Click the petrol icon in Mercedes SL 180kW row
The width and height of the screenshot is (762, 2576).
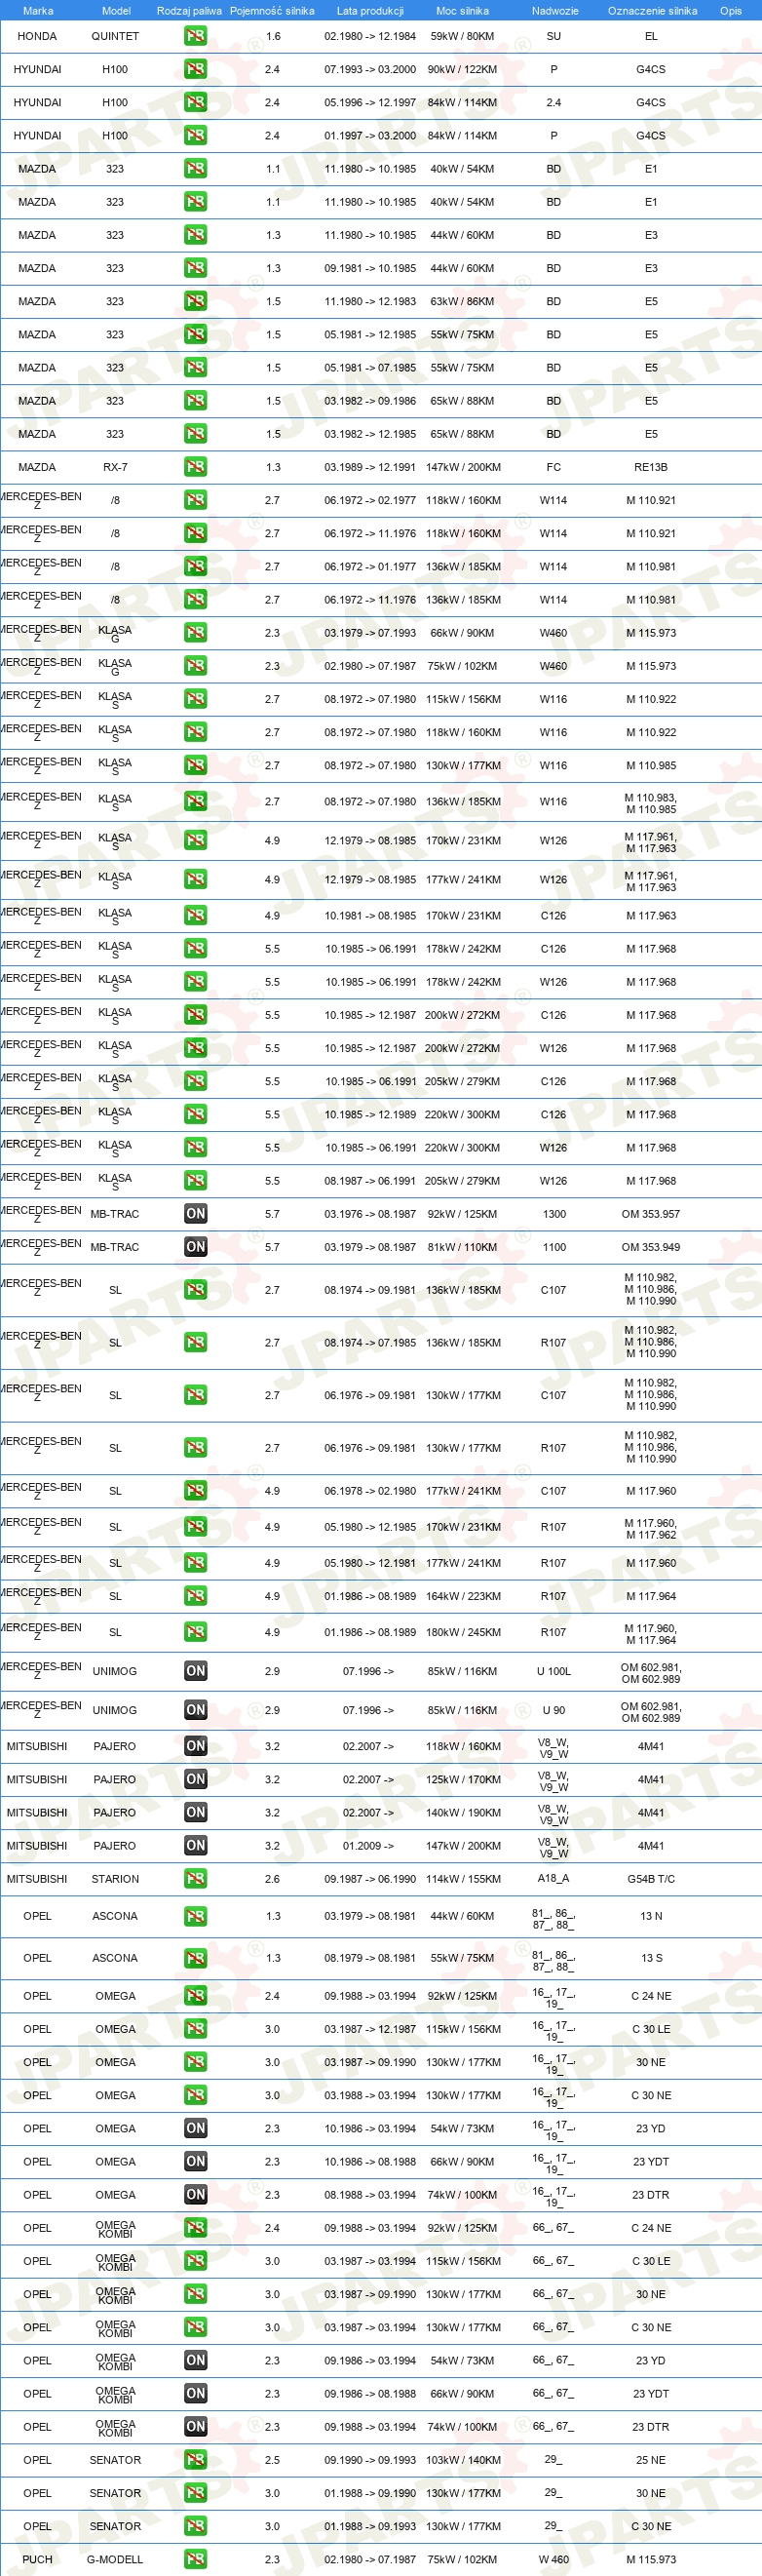point(195,1632)
